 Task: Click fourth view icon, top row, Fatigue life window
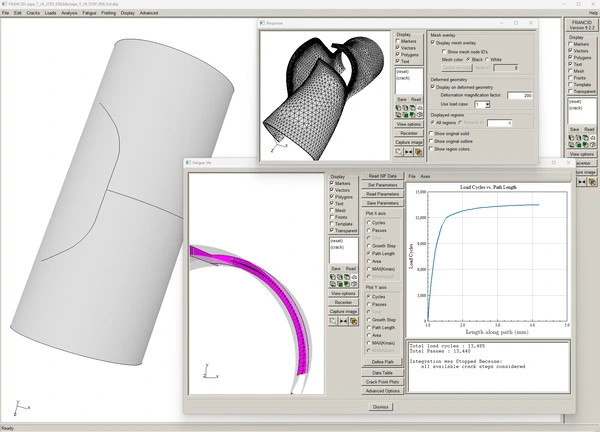click(354, 277)
